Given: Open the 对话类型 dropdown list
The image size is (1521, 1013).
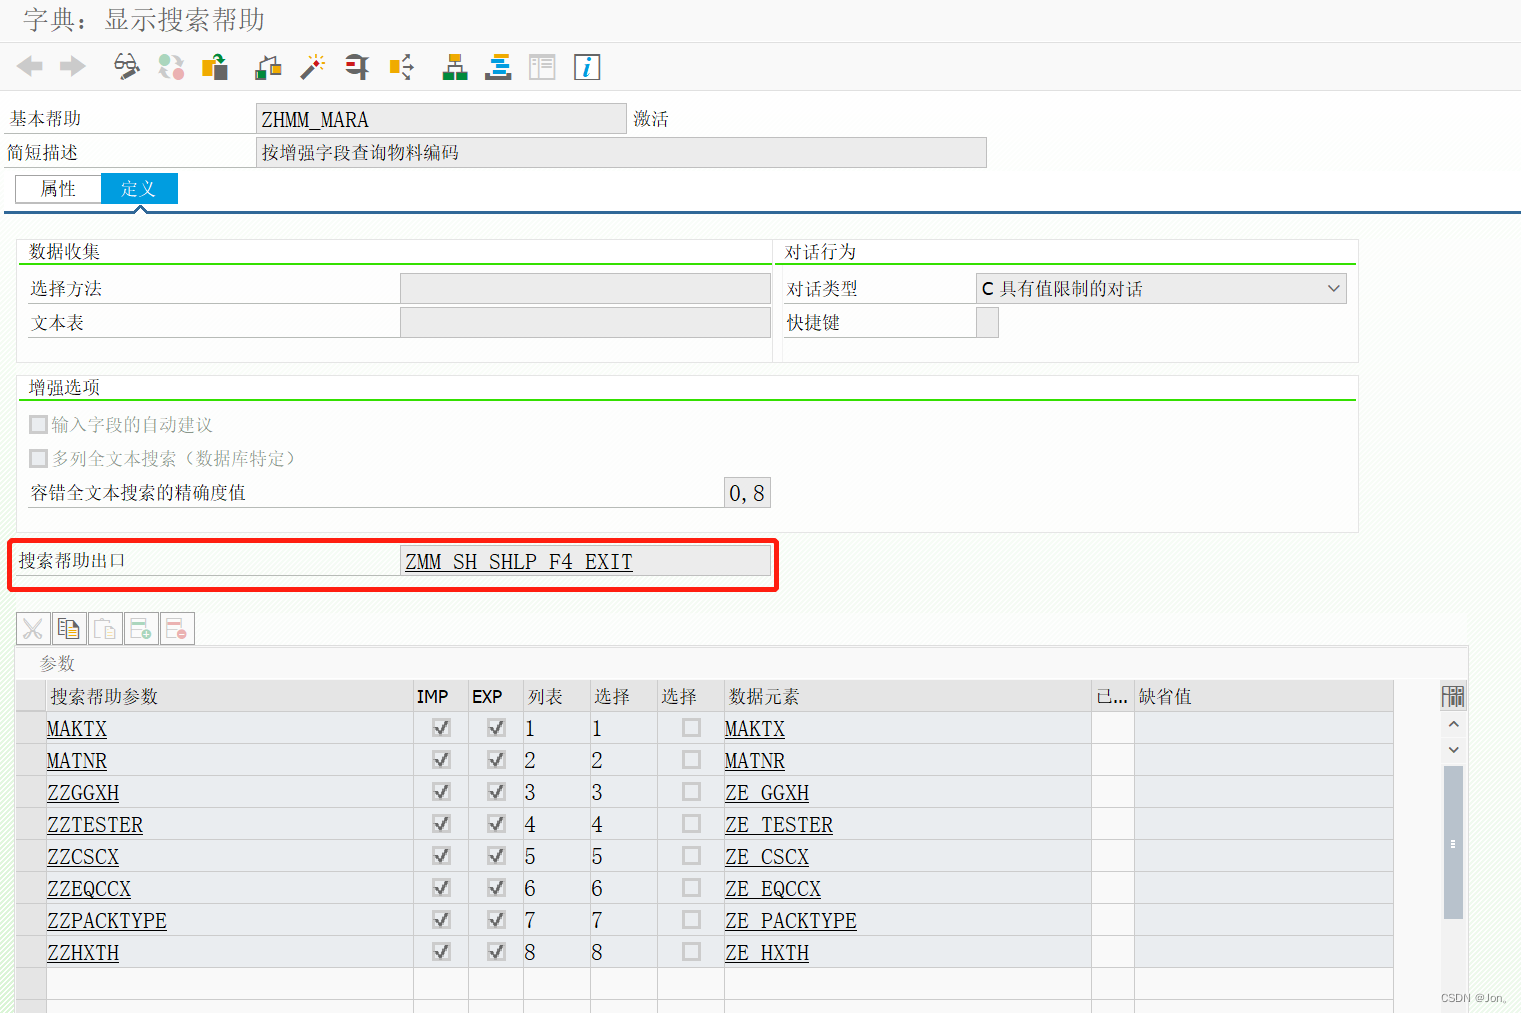Looking at the screenshot, I should click(x=1334, y=288).
